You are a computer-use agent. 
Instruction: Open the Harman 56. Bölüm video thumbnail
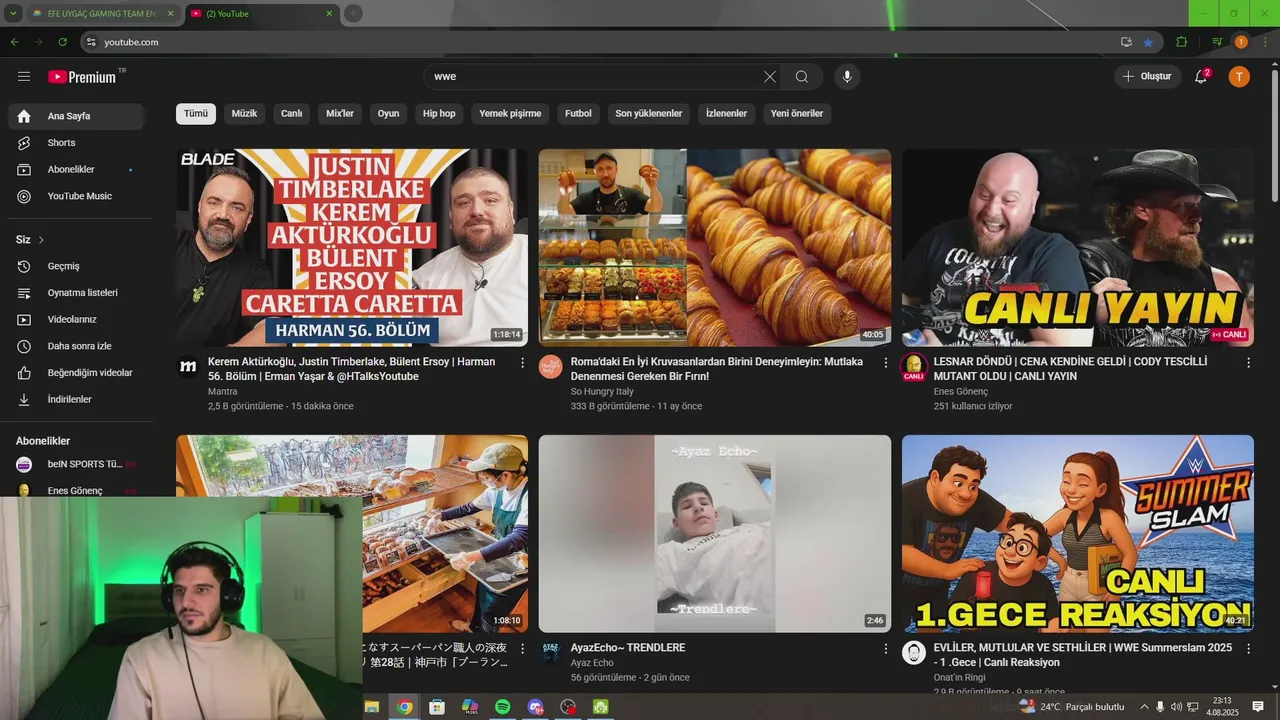[352, 248]
